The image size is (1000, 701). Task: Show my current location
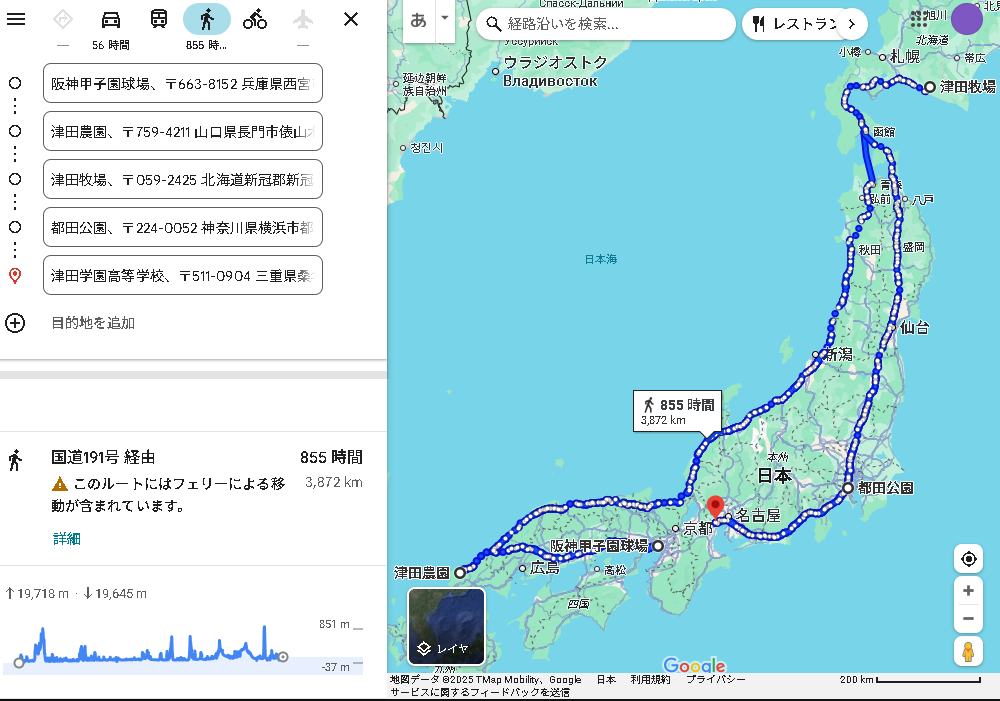tap(969, 559)
